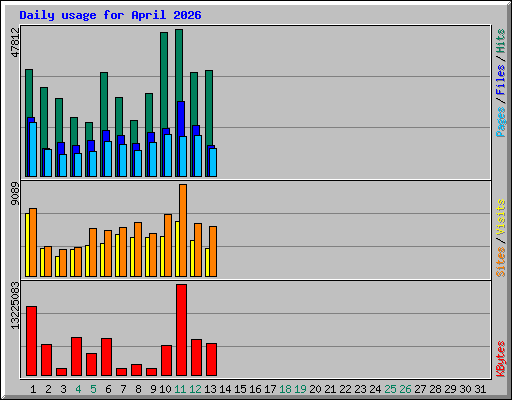
Task: Click day label 25 on x-axis
Action: click(390, 389)
